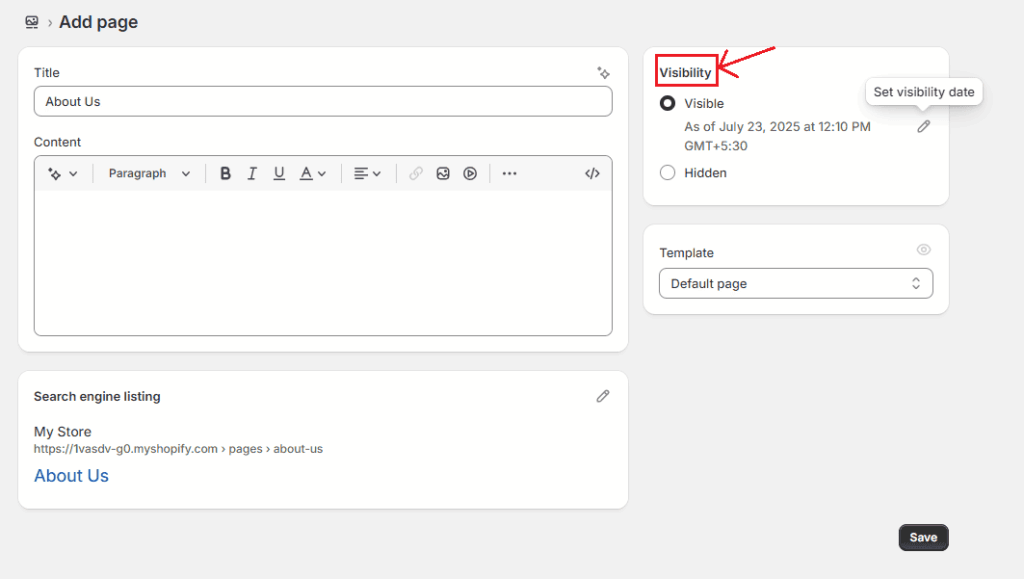Click the Save button
Viewport: 1024px width, 579px height.
923,537
